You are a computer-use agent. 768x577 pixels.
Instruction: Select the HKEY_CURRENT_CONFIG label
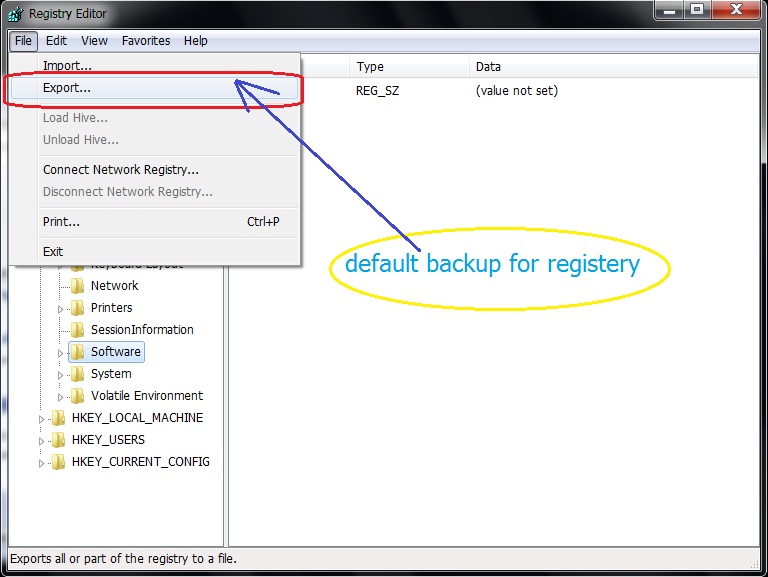coord(141,462)
